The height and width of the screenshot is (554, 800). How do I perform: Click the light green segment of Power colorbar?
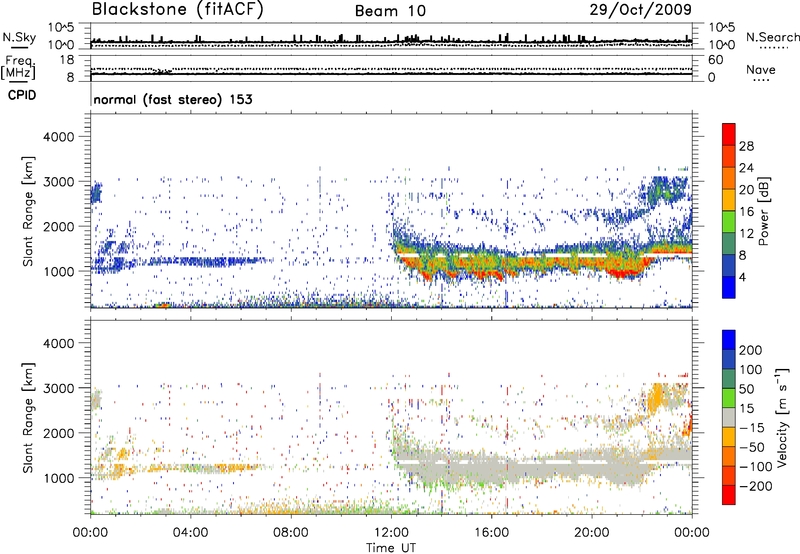729,222
